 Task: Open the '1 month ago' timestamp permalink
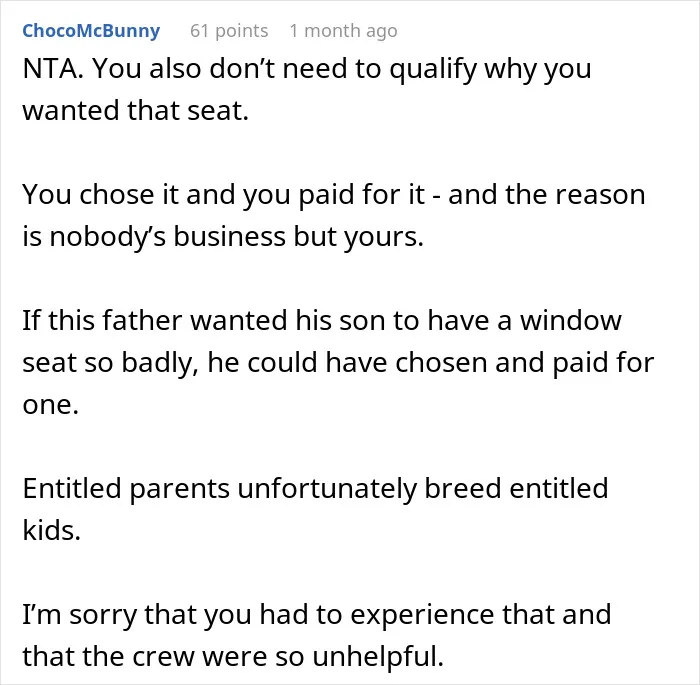coord(343,31)
